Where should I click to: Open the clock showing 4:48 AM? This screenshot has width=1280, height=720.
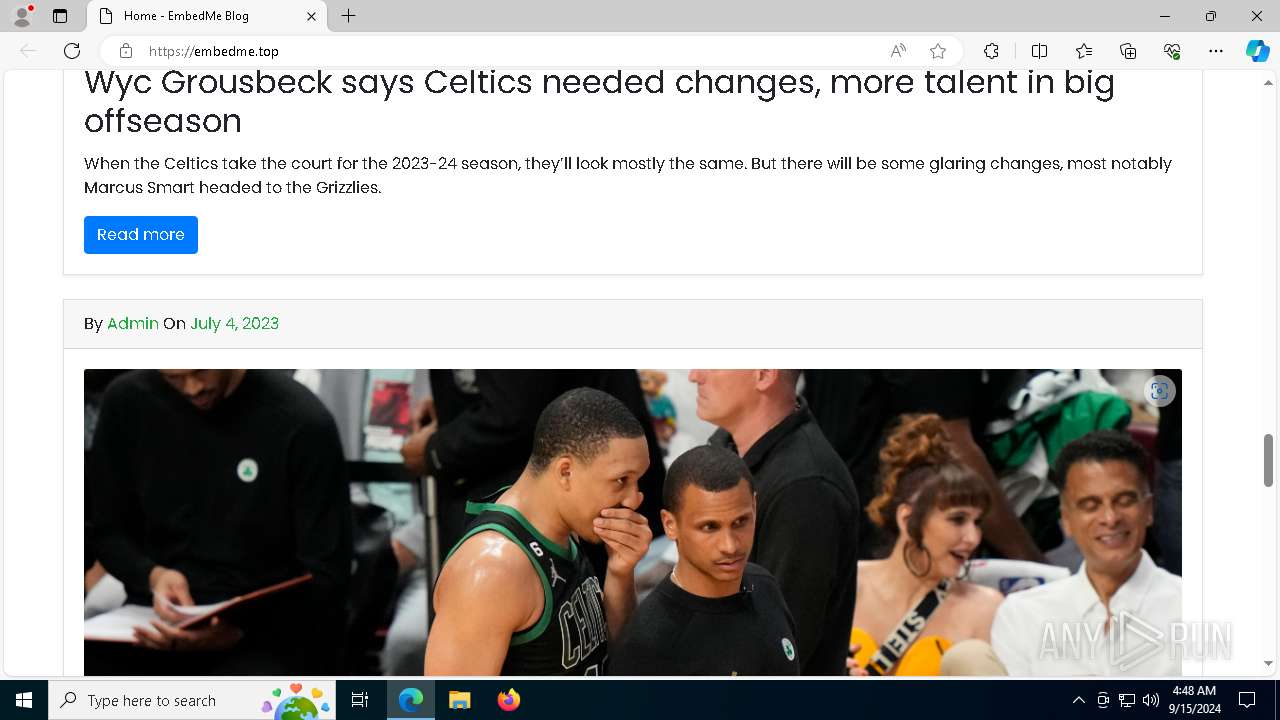[1194, 700]
